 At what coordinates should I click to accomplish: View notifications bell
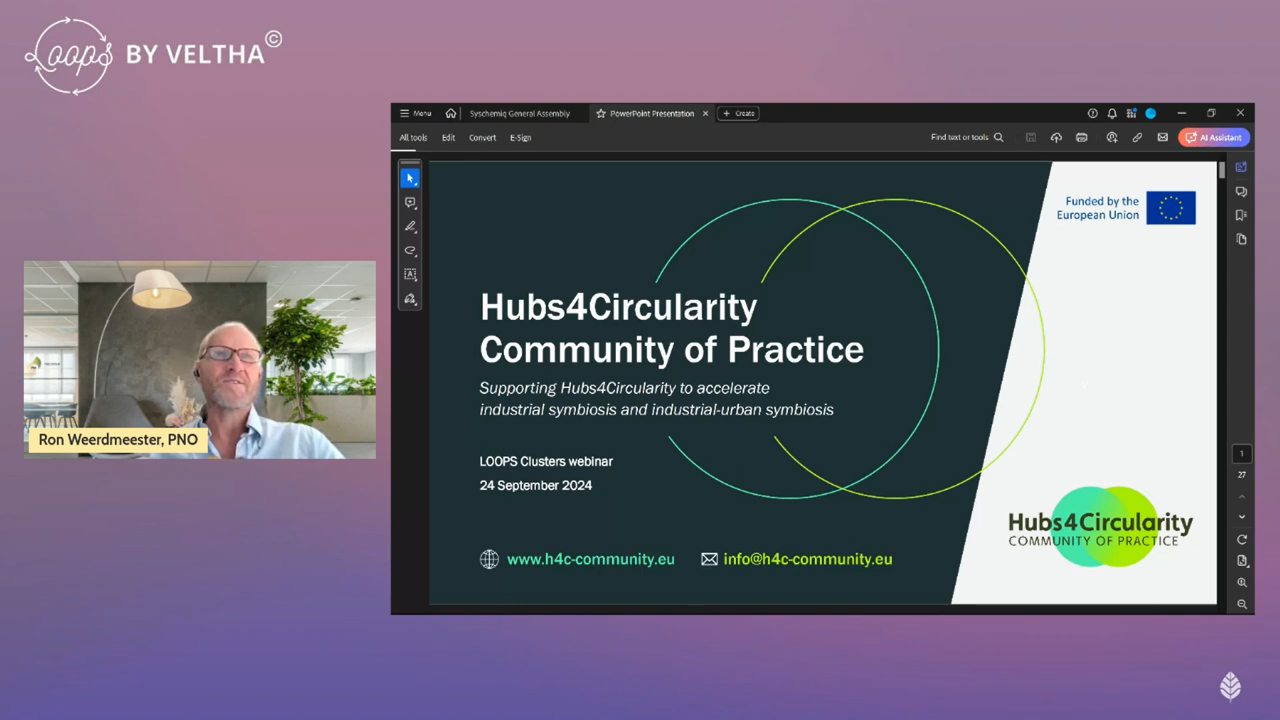pos(1112,113)
